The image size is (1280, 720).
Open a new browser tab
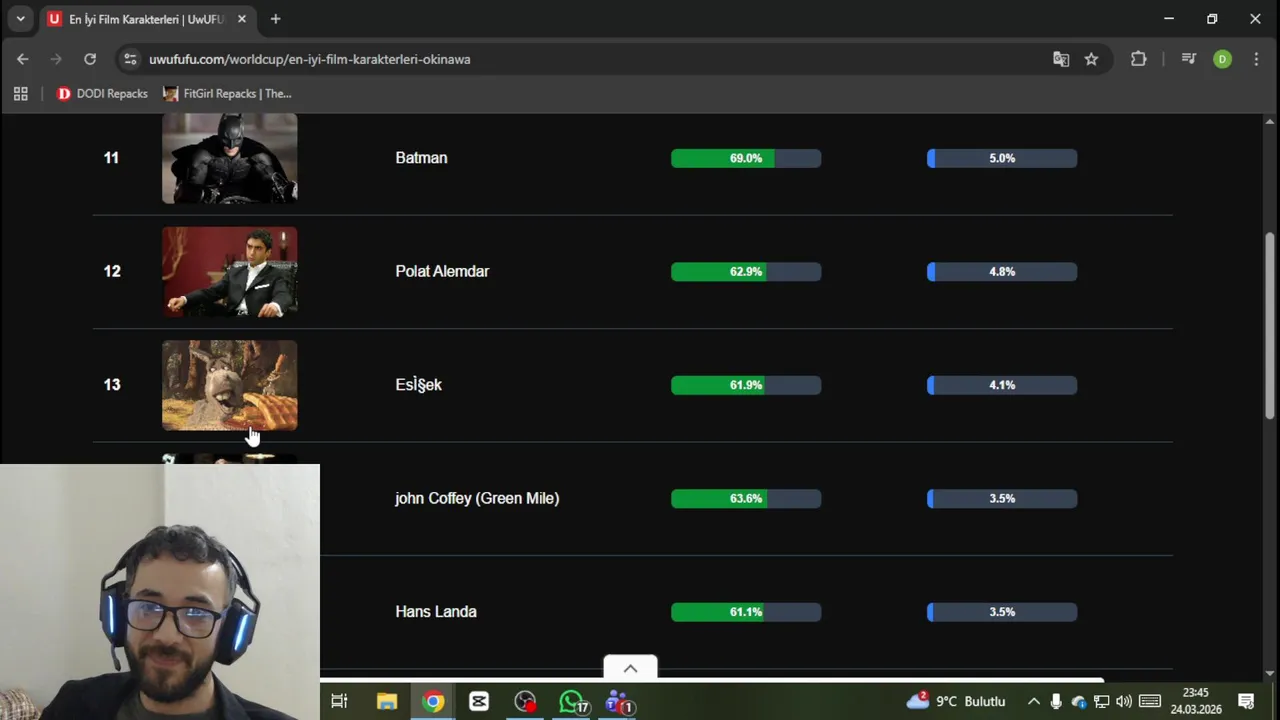point(275,19)
